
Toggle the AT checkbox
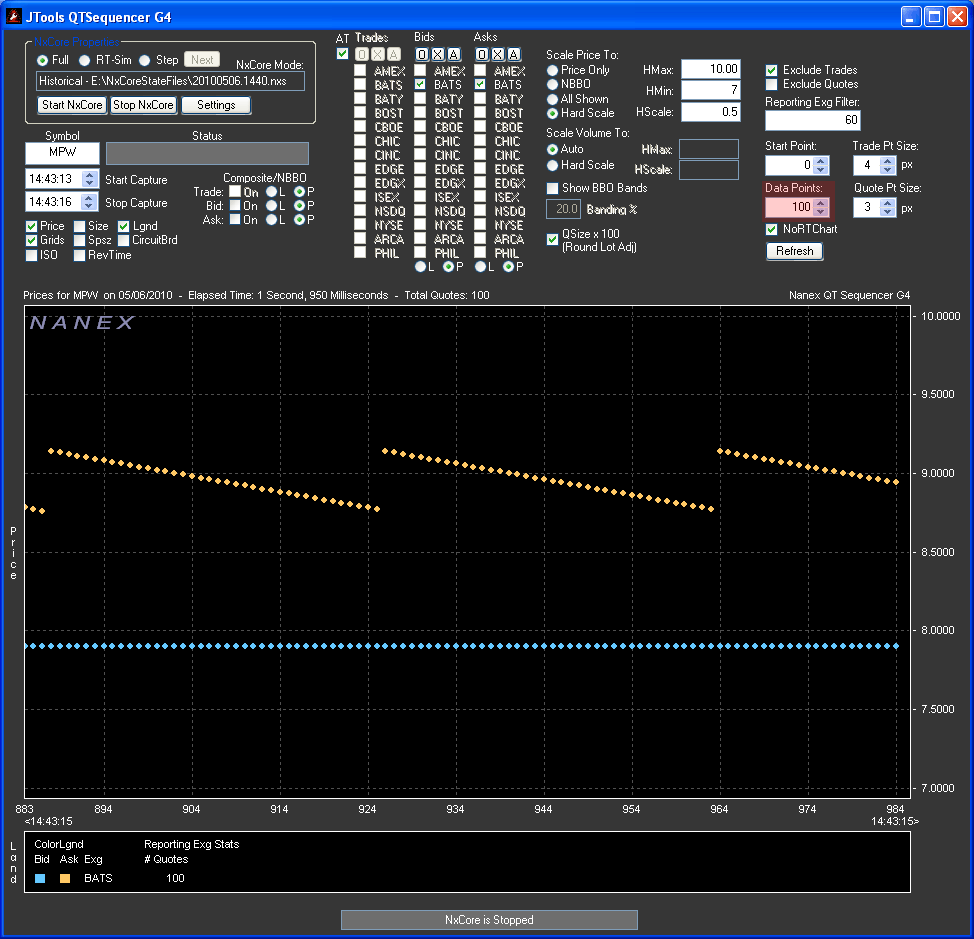342,53
